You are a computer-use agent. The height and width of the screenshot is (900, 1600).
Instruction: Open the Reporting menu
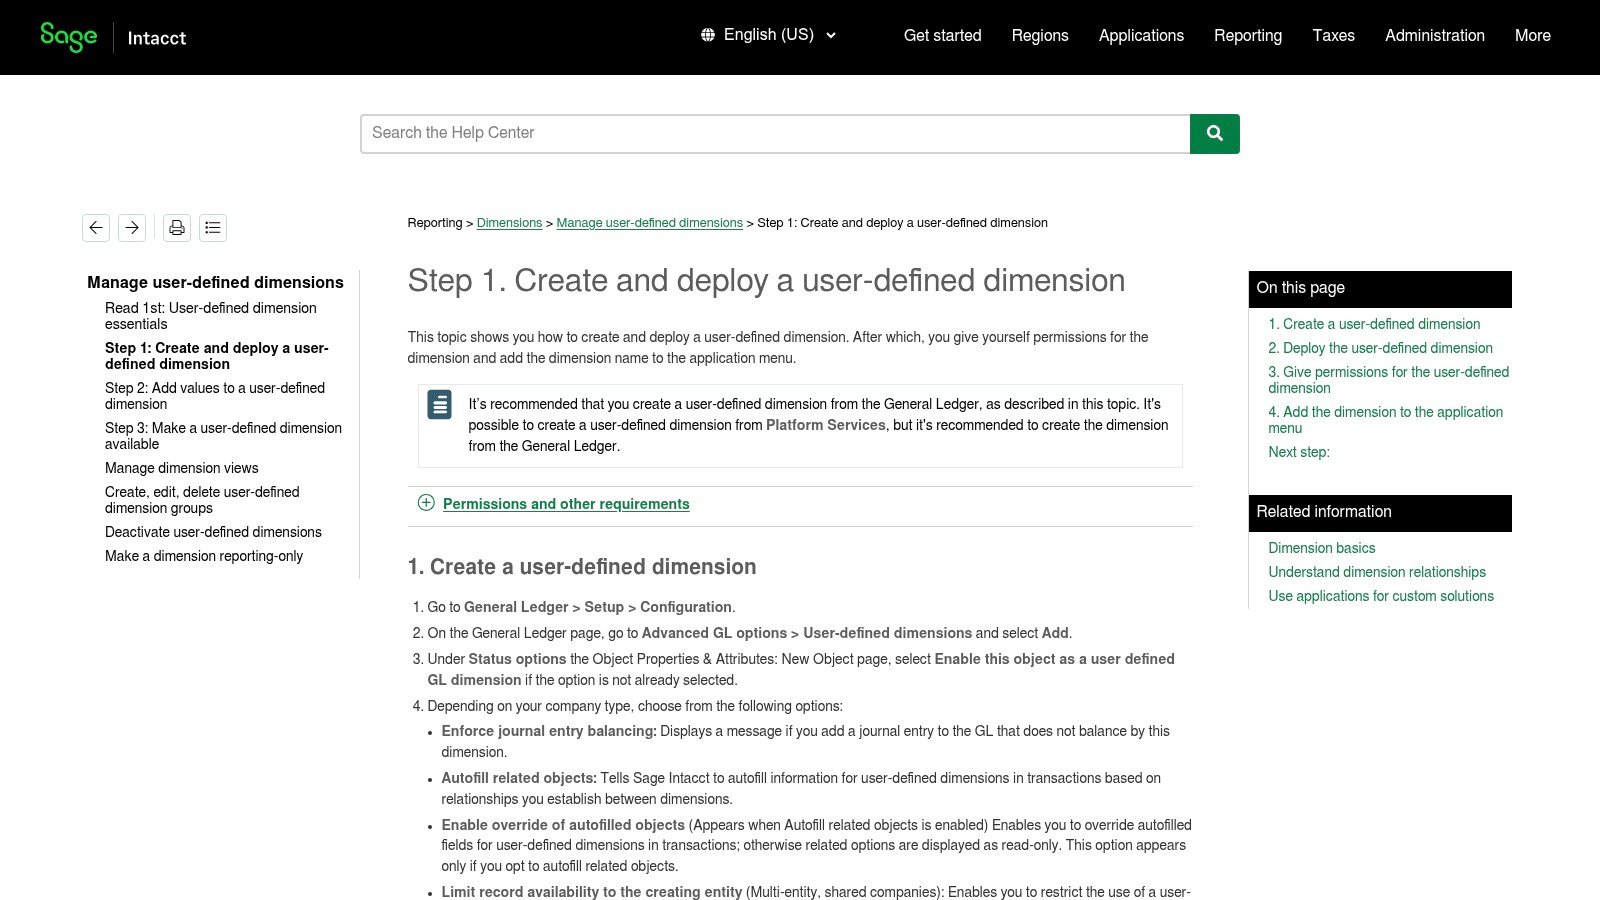point(1248,36)
